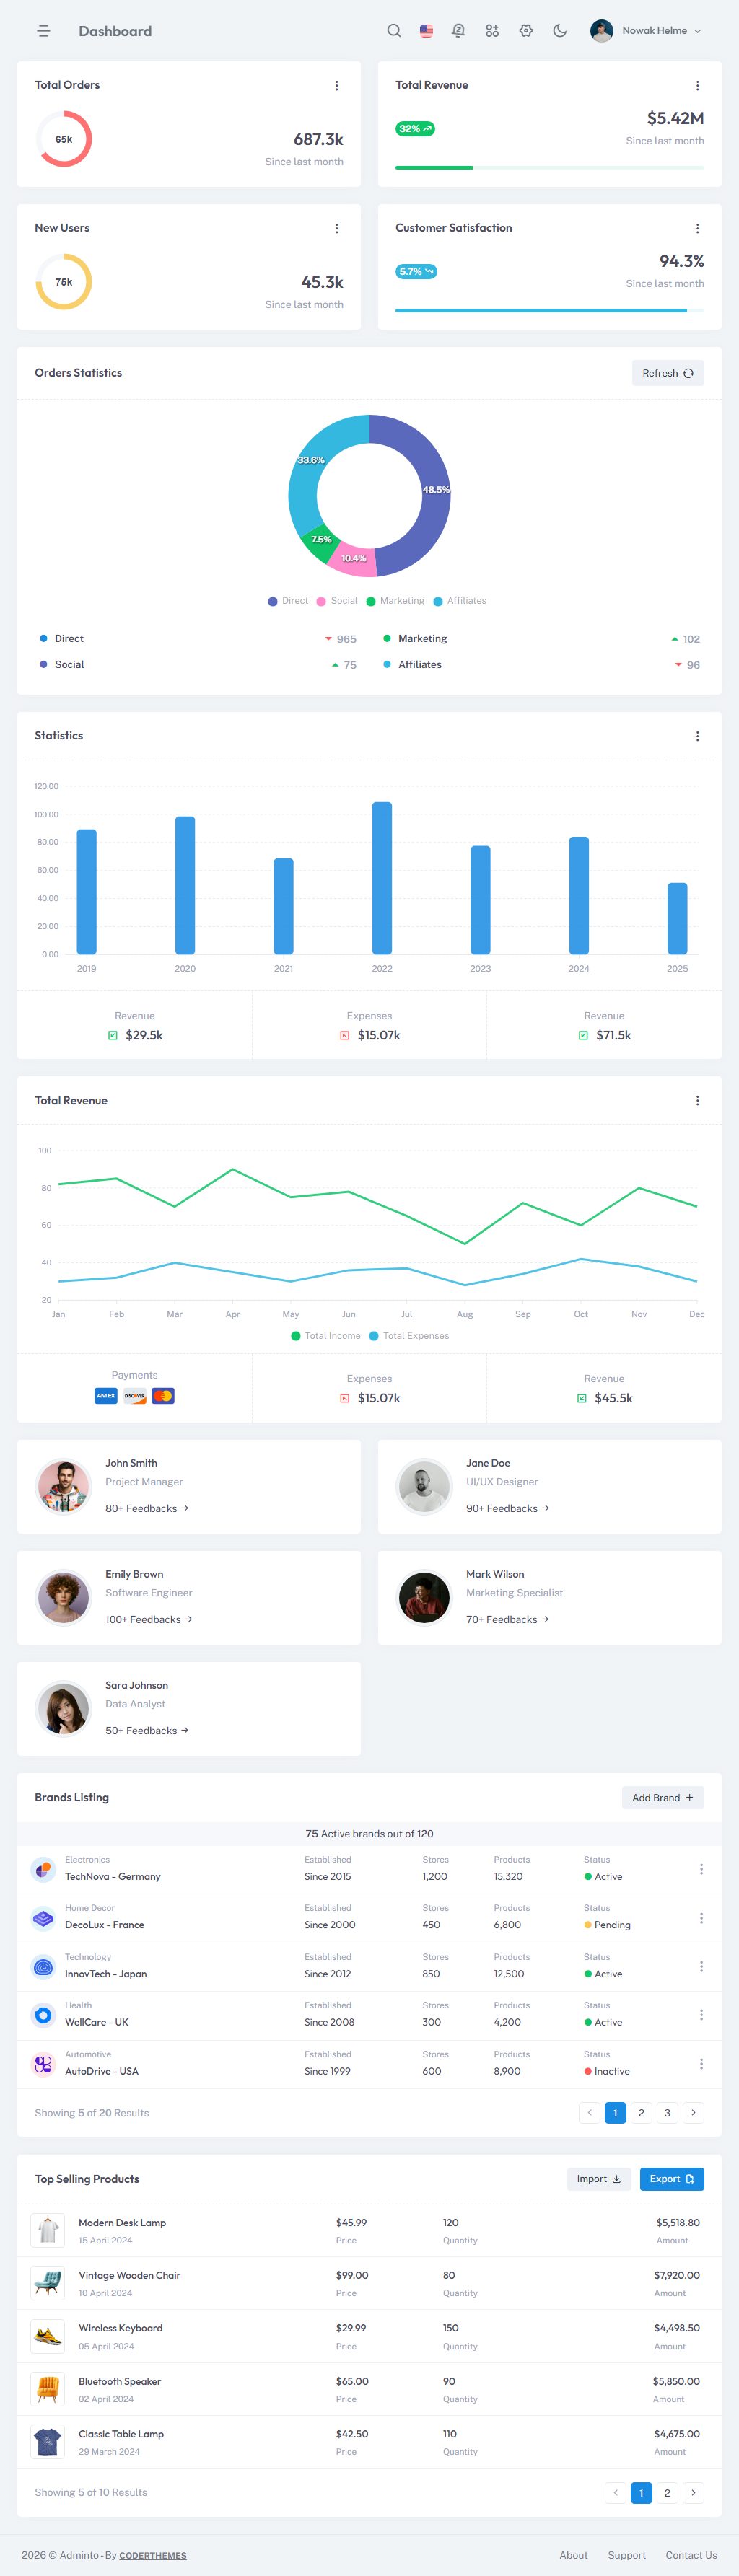
Task: Expand the Nowak Helme profile dropdown
Action: point(646,31)
